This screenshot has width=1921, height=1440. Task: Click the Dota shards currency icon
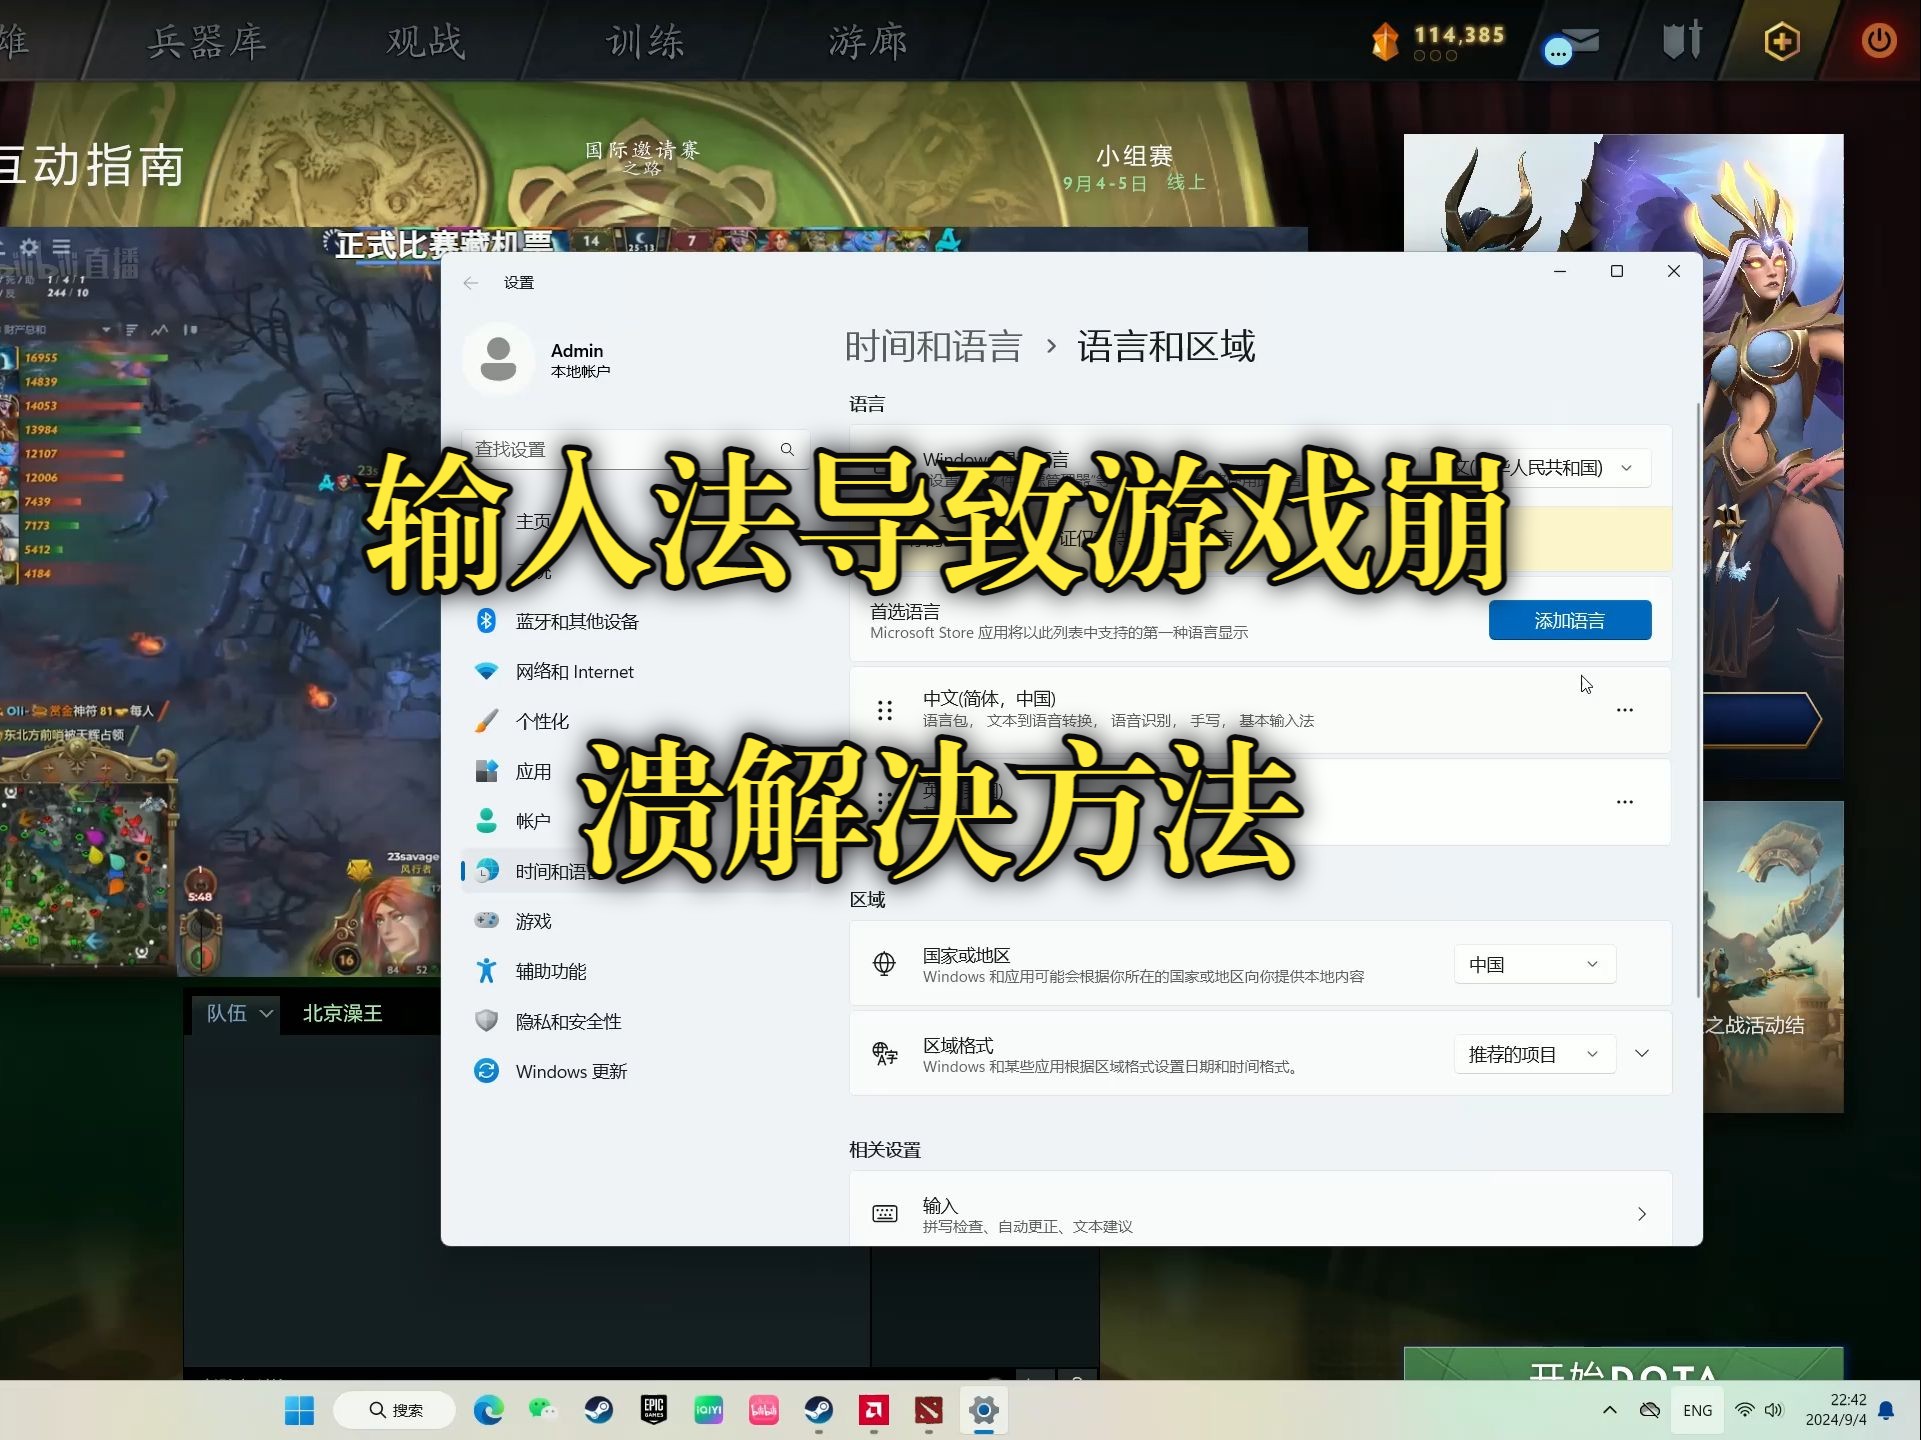point(1386,41)
